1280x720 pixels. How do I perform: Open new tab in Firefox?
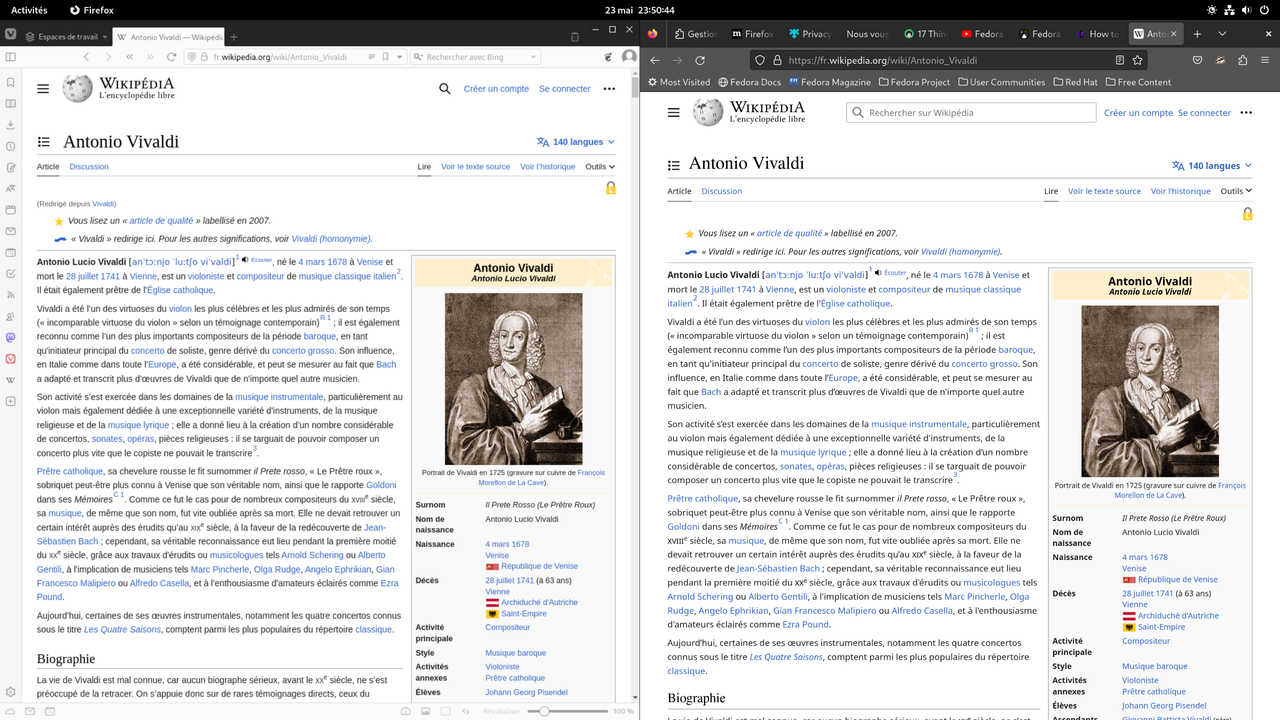[1196, 33]
